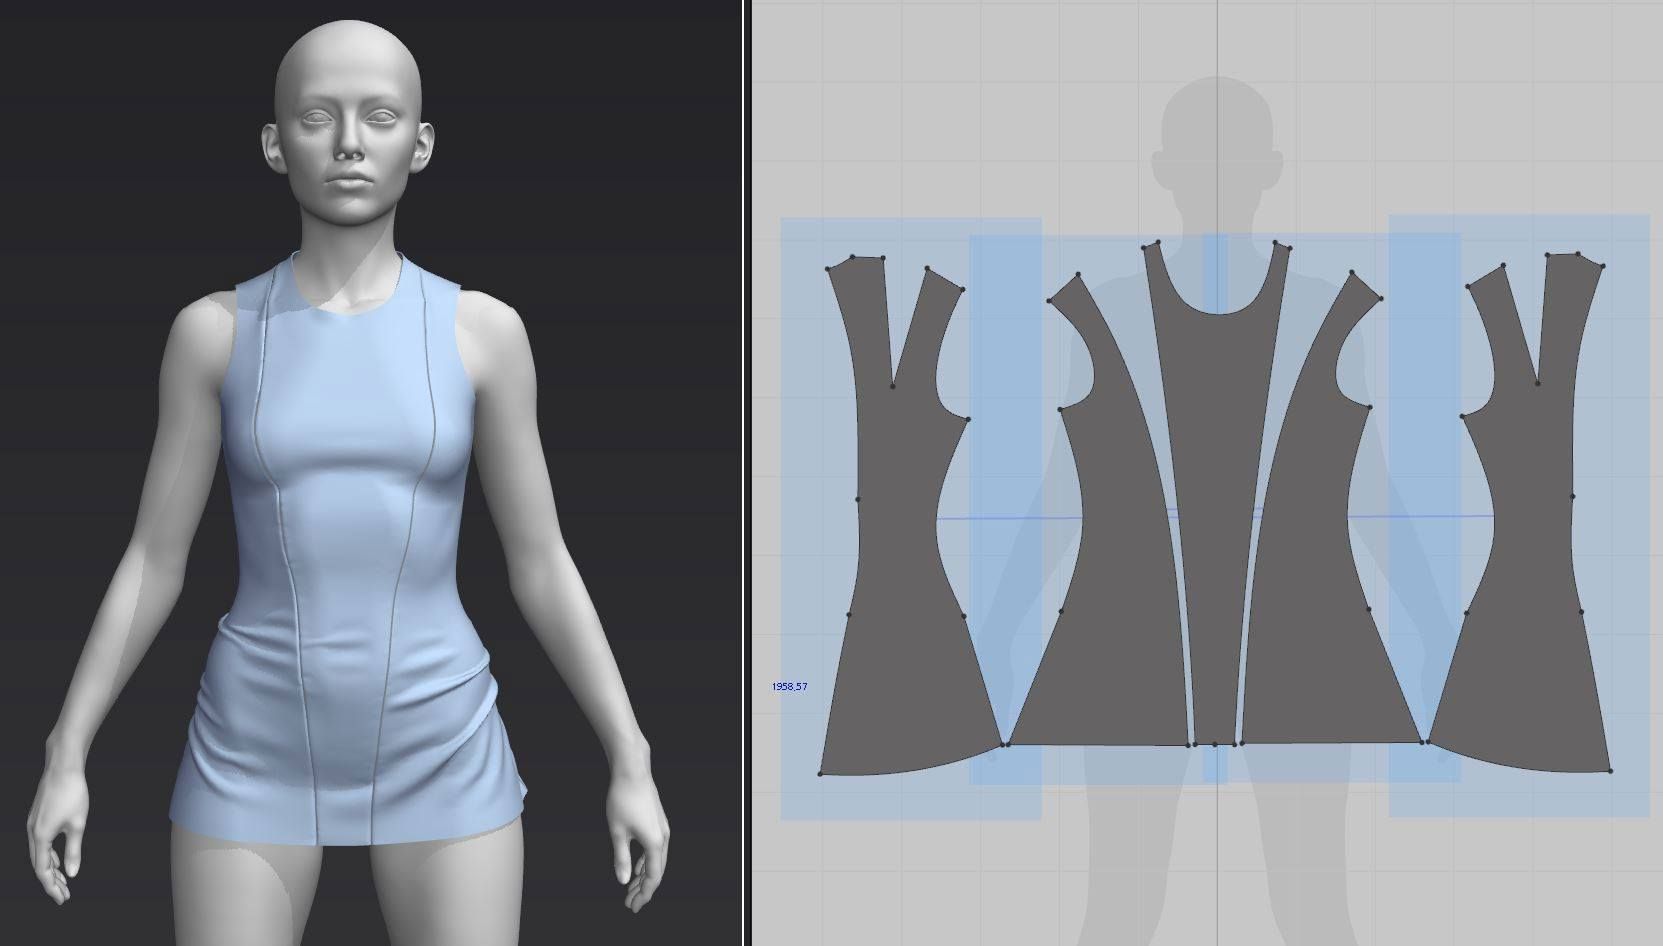Select the V-dart tip point on far-right pattern
1663x946 pixels.
coord(1538,383)
